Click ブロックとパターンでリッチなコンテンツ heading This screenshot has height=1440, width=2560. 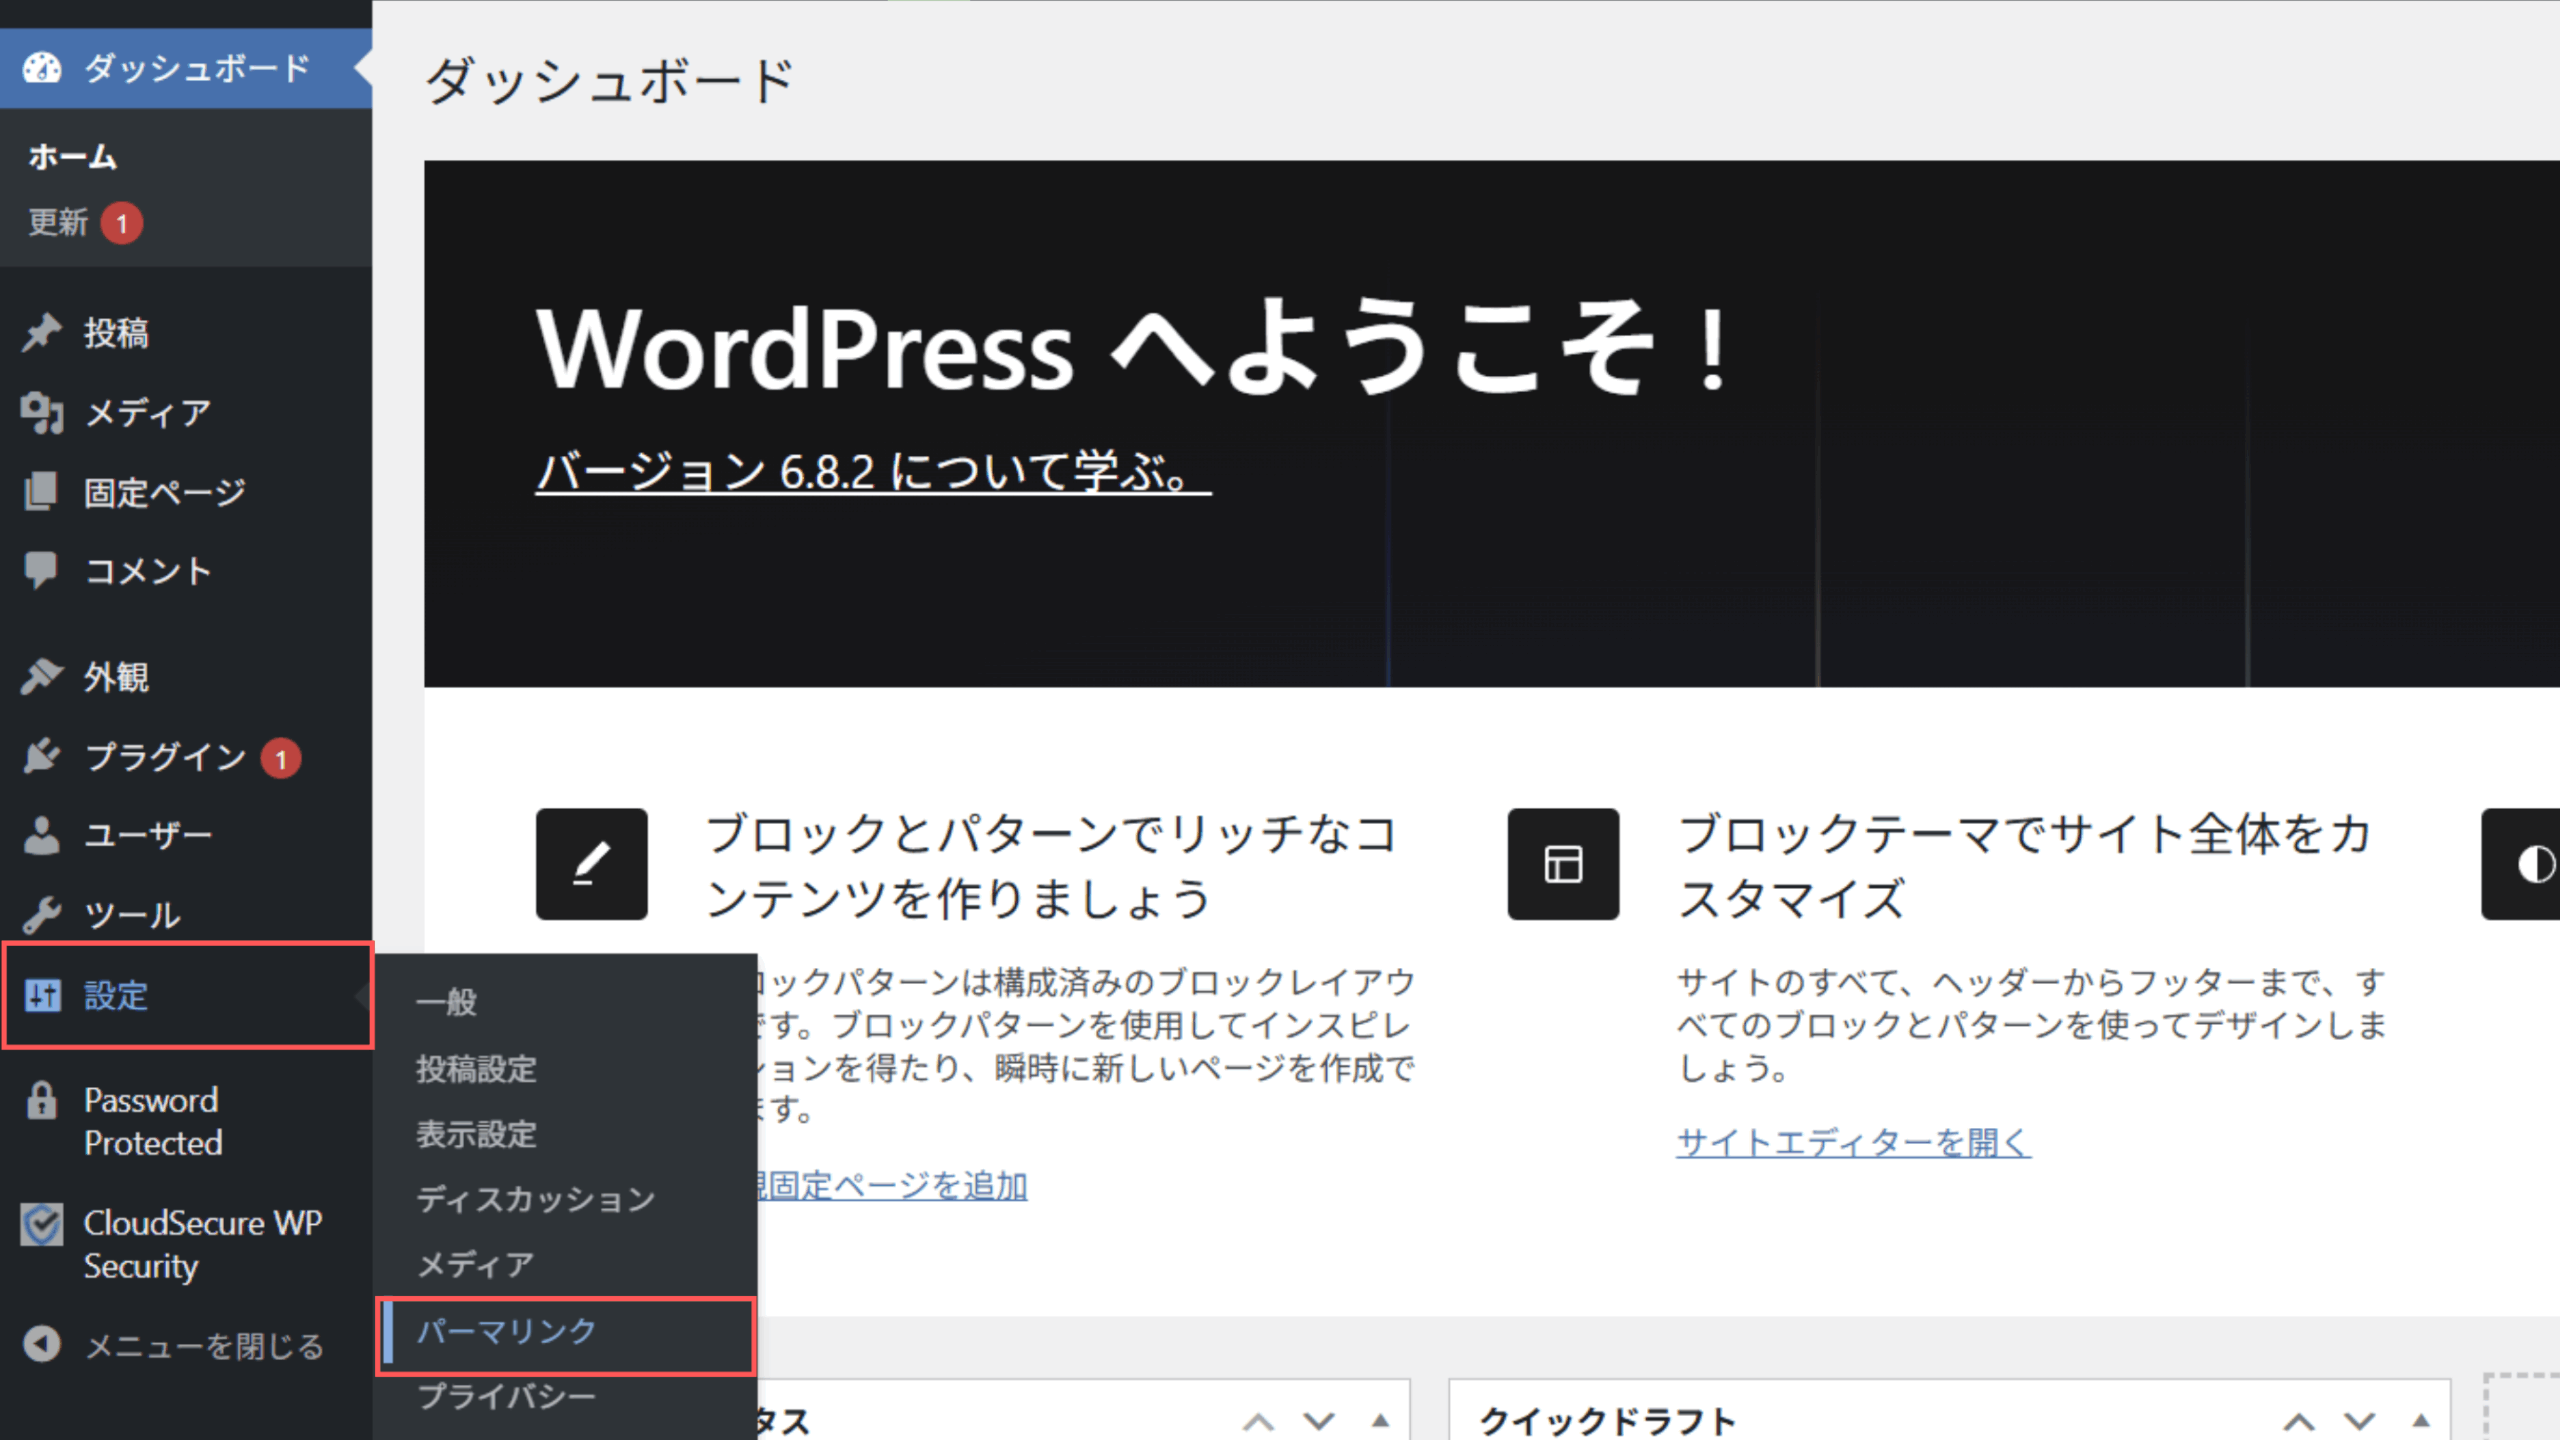pos(1051,866)
